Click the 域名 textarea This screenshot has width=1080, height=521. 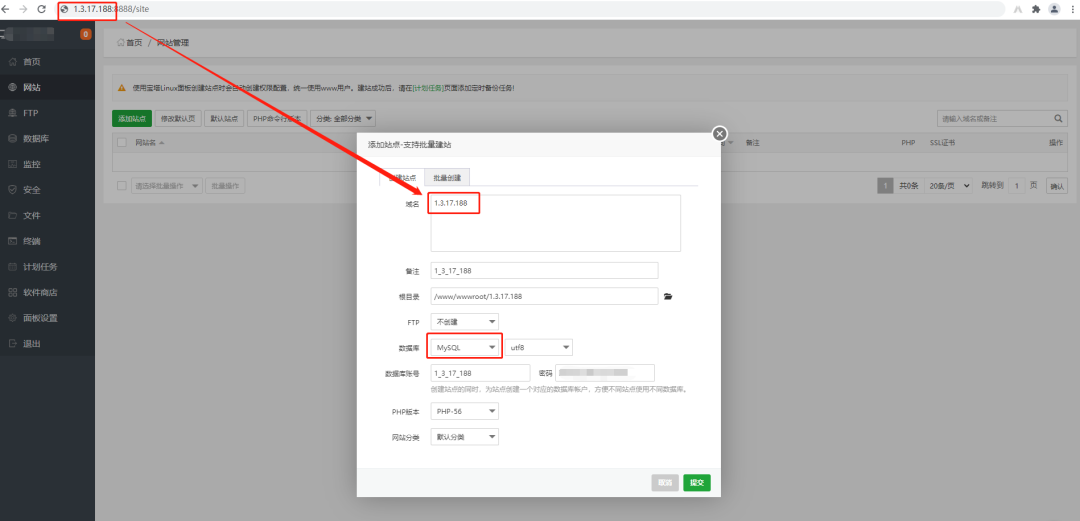(x=555, y=223)
